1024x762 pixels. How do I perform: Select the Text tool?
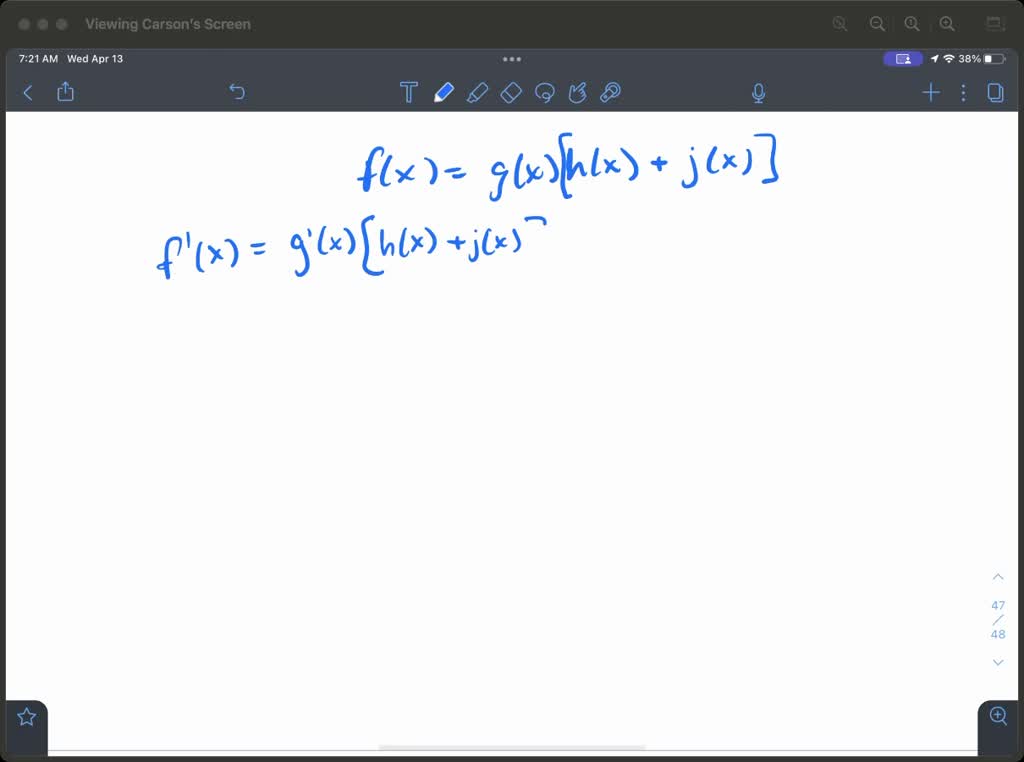(x=409, y=92)
